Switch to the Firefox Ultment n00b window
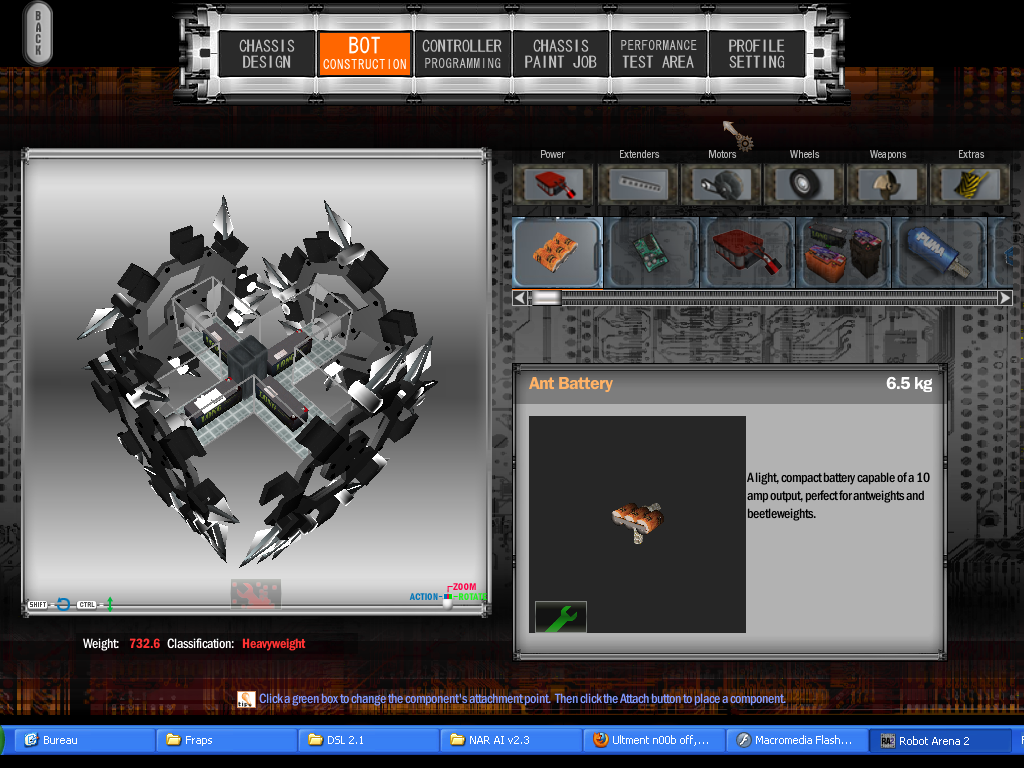The height and width of the screenshot is (768, 1024). point(654,740)
